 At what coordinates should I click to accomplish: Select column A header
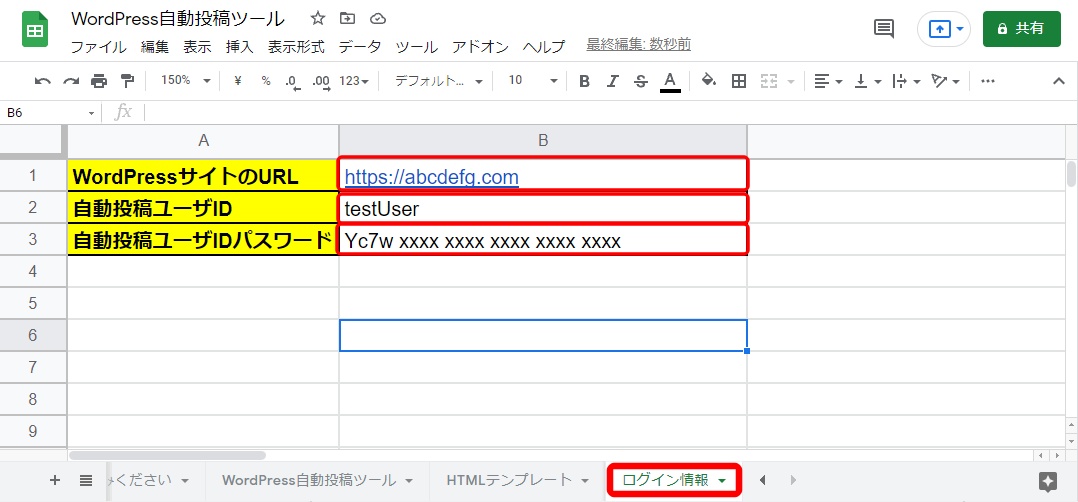[203, 140]
